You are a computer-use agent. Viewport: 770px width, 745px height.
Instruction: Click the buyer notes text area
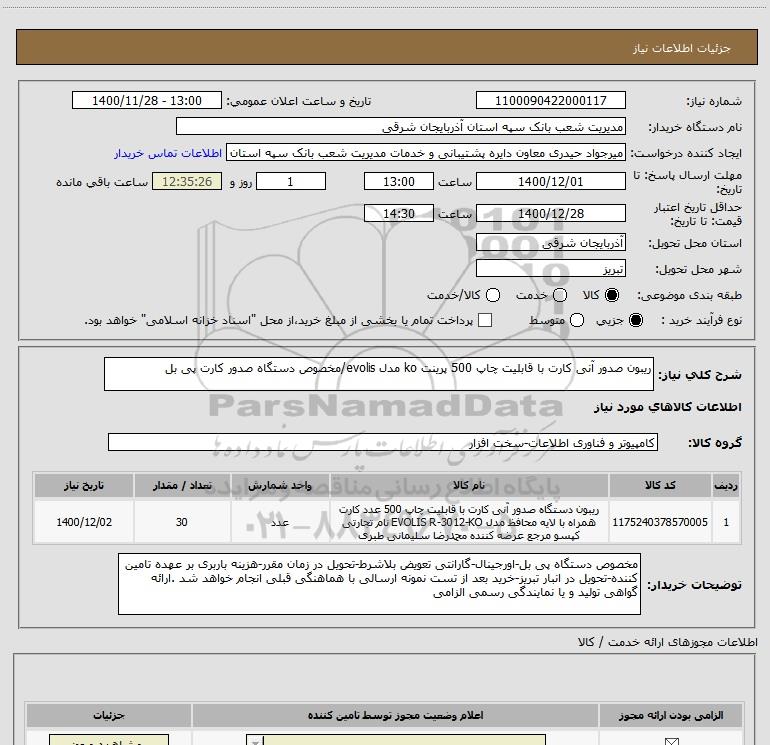coord(379,583)
